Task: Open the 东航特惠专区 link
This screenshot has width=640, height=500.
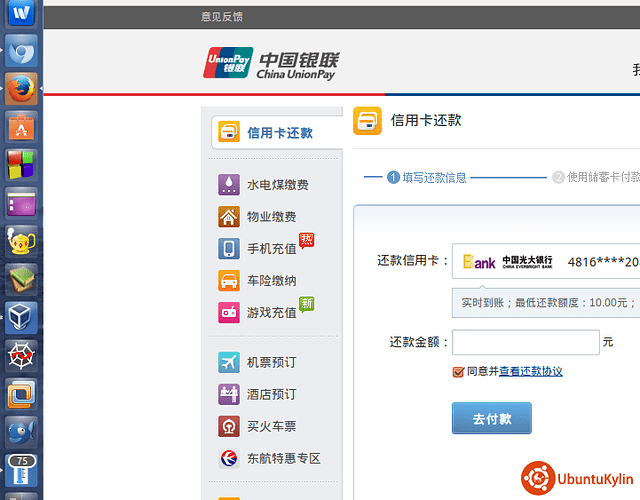Action: (284, 458)
